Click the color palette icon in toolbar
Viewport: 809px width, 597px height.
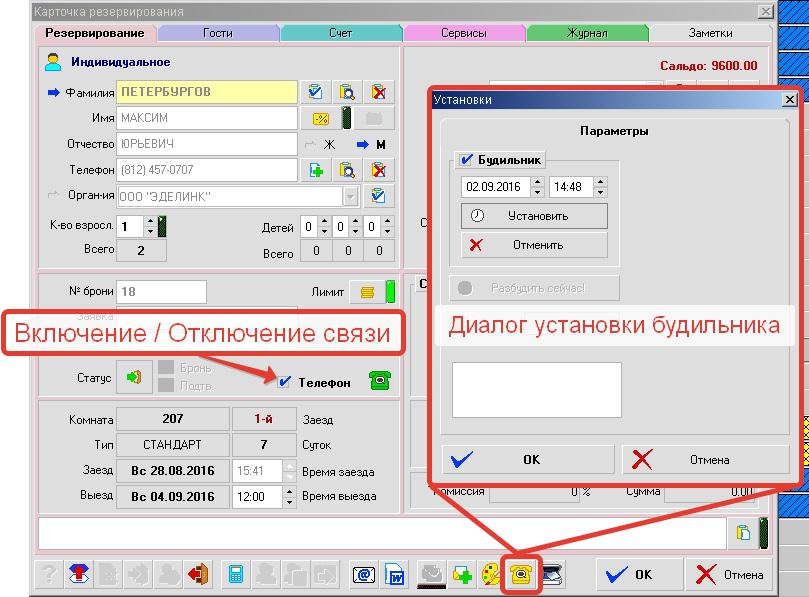coord(492,575)
